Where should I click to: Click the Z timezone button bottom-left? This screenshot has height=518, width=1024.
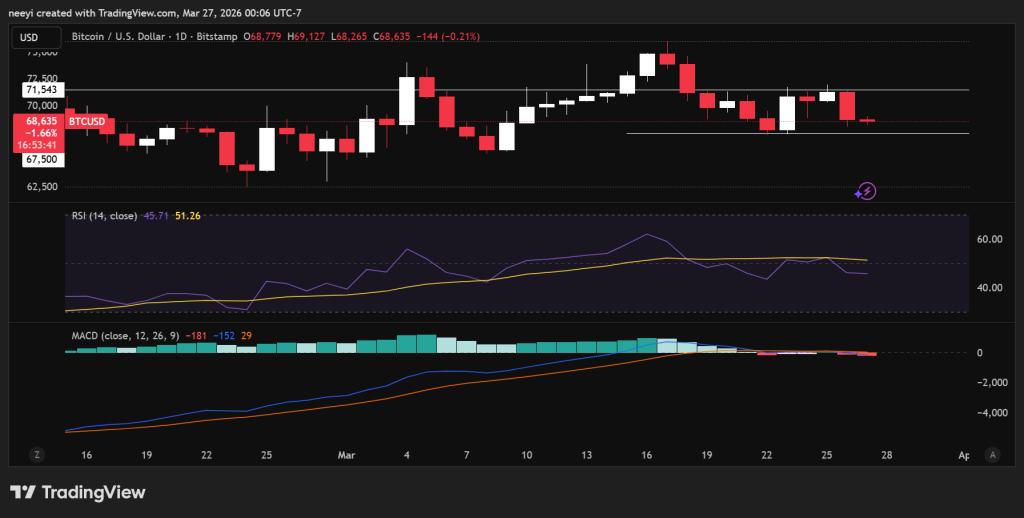click(x=37, y=454)
